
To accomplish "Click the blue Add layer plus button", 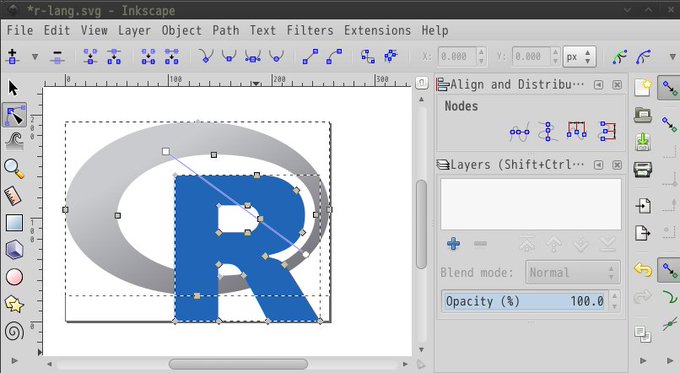I will pos(453,244).
